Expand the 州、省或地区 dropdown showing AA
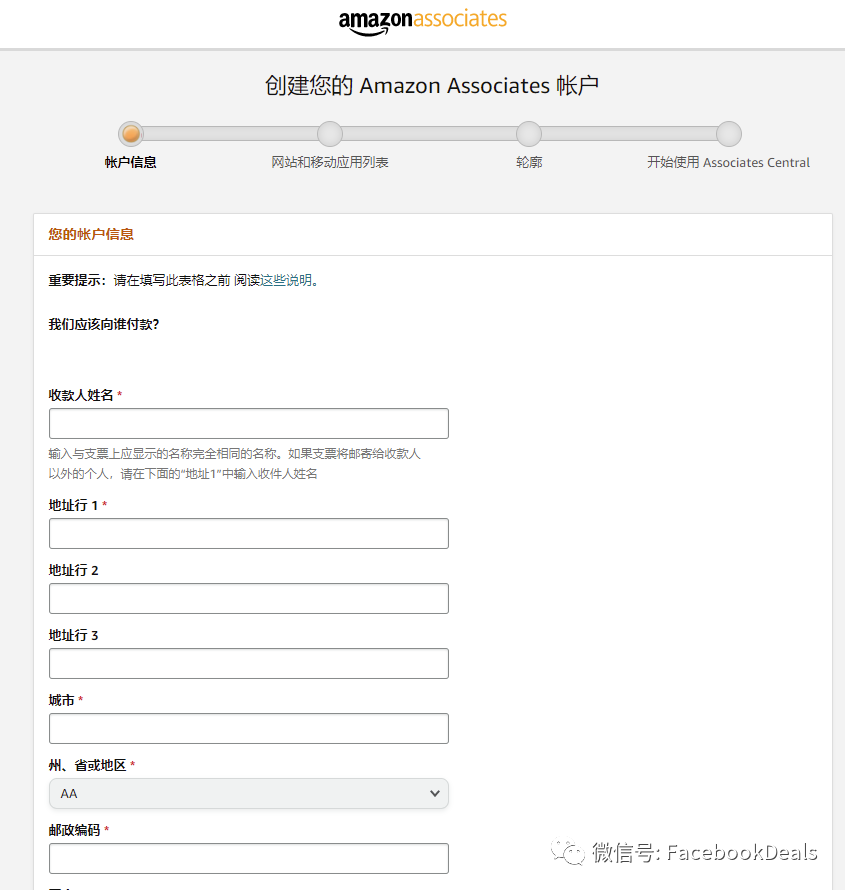 pos(249,794)
